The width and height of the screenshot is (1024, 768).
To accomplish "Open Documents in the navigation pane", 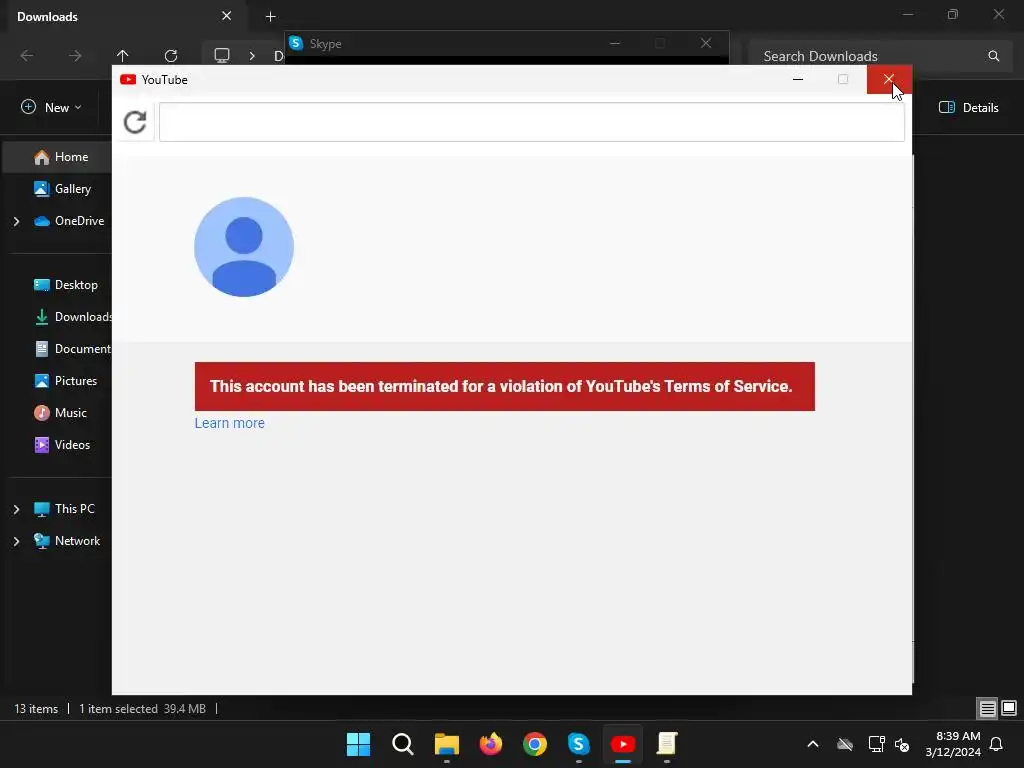I will [72, 349].
